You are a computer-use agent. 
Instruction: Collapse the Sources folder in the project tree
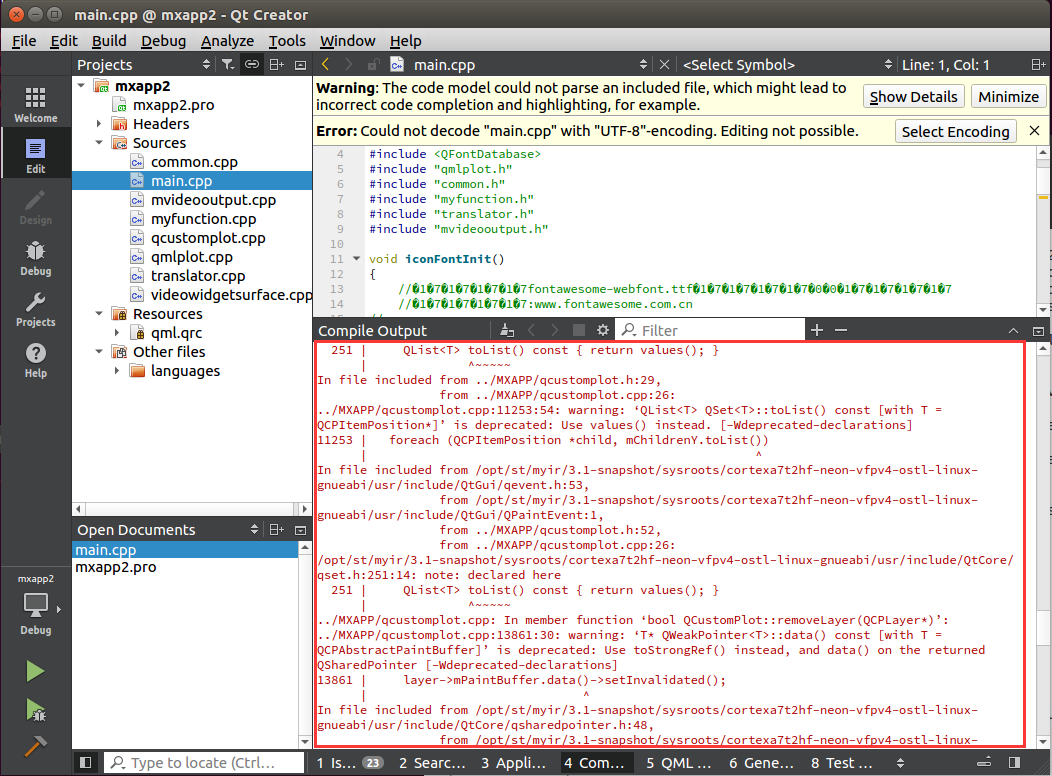click(x=100, y=143)
